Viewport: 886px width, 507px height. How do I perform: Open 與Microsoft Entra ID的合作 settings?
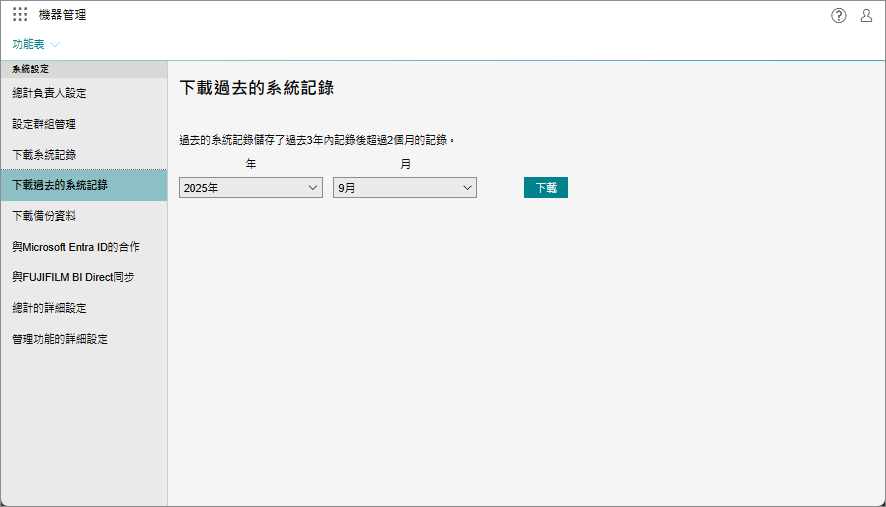(x=76, y=247)
